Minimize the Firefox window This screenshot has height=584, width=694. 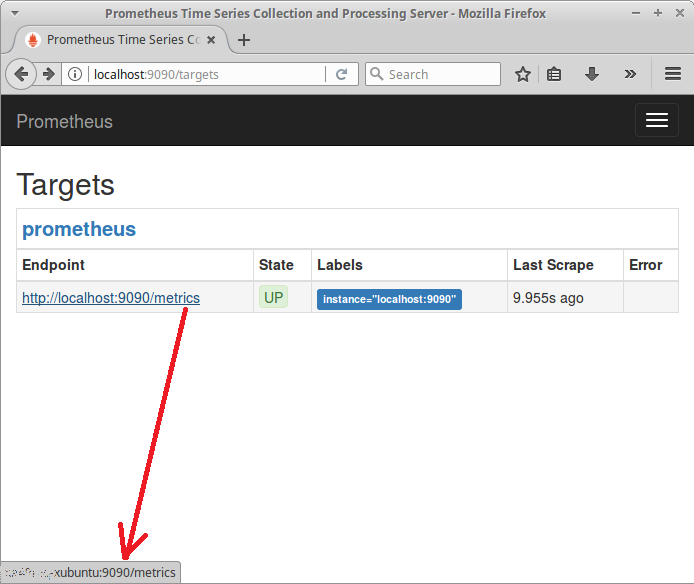click(636, 13)
